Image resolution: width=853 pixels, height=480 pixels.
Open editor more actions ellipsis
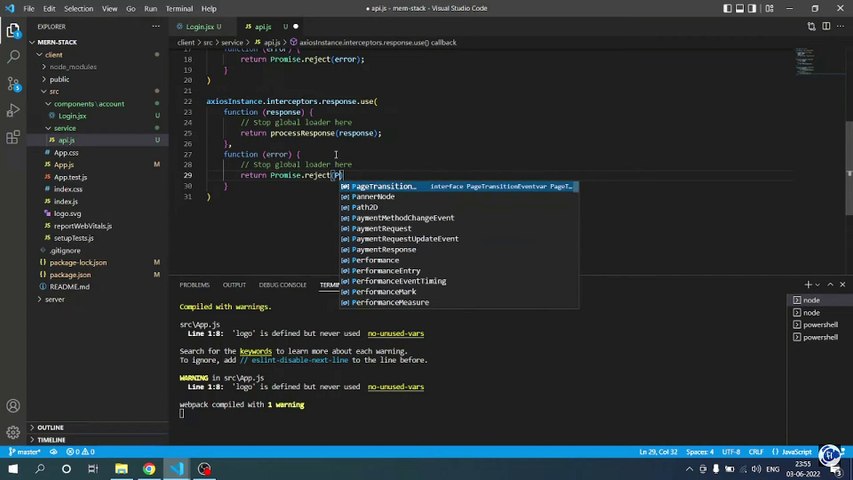click(x=840, y=26)
